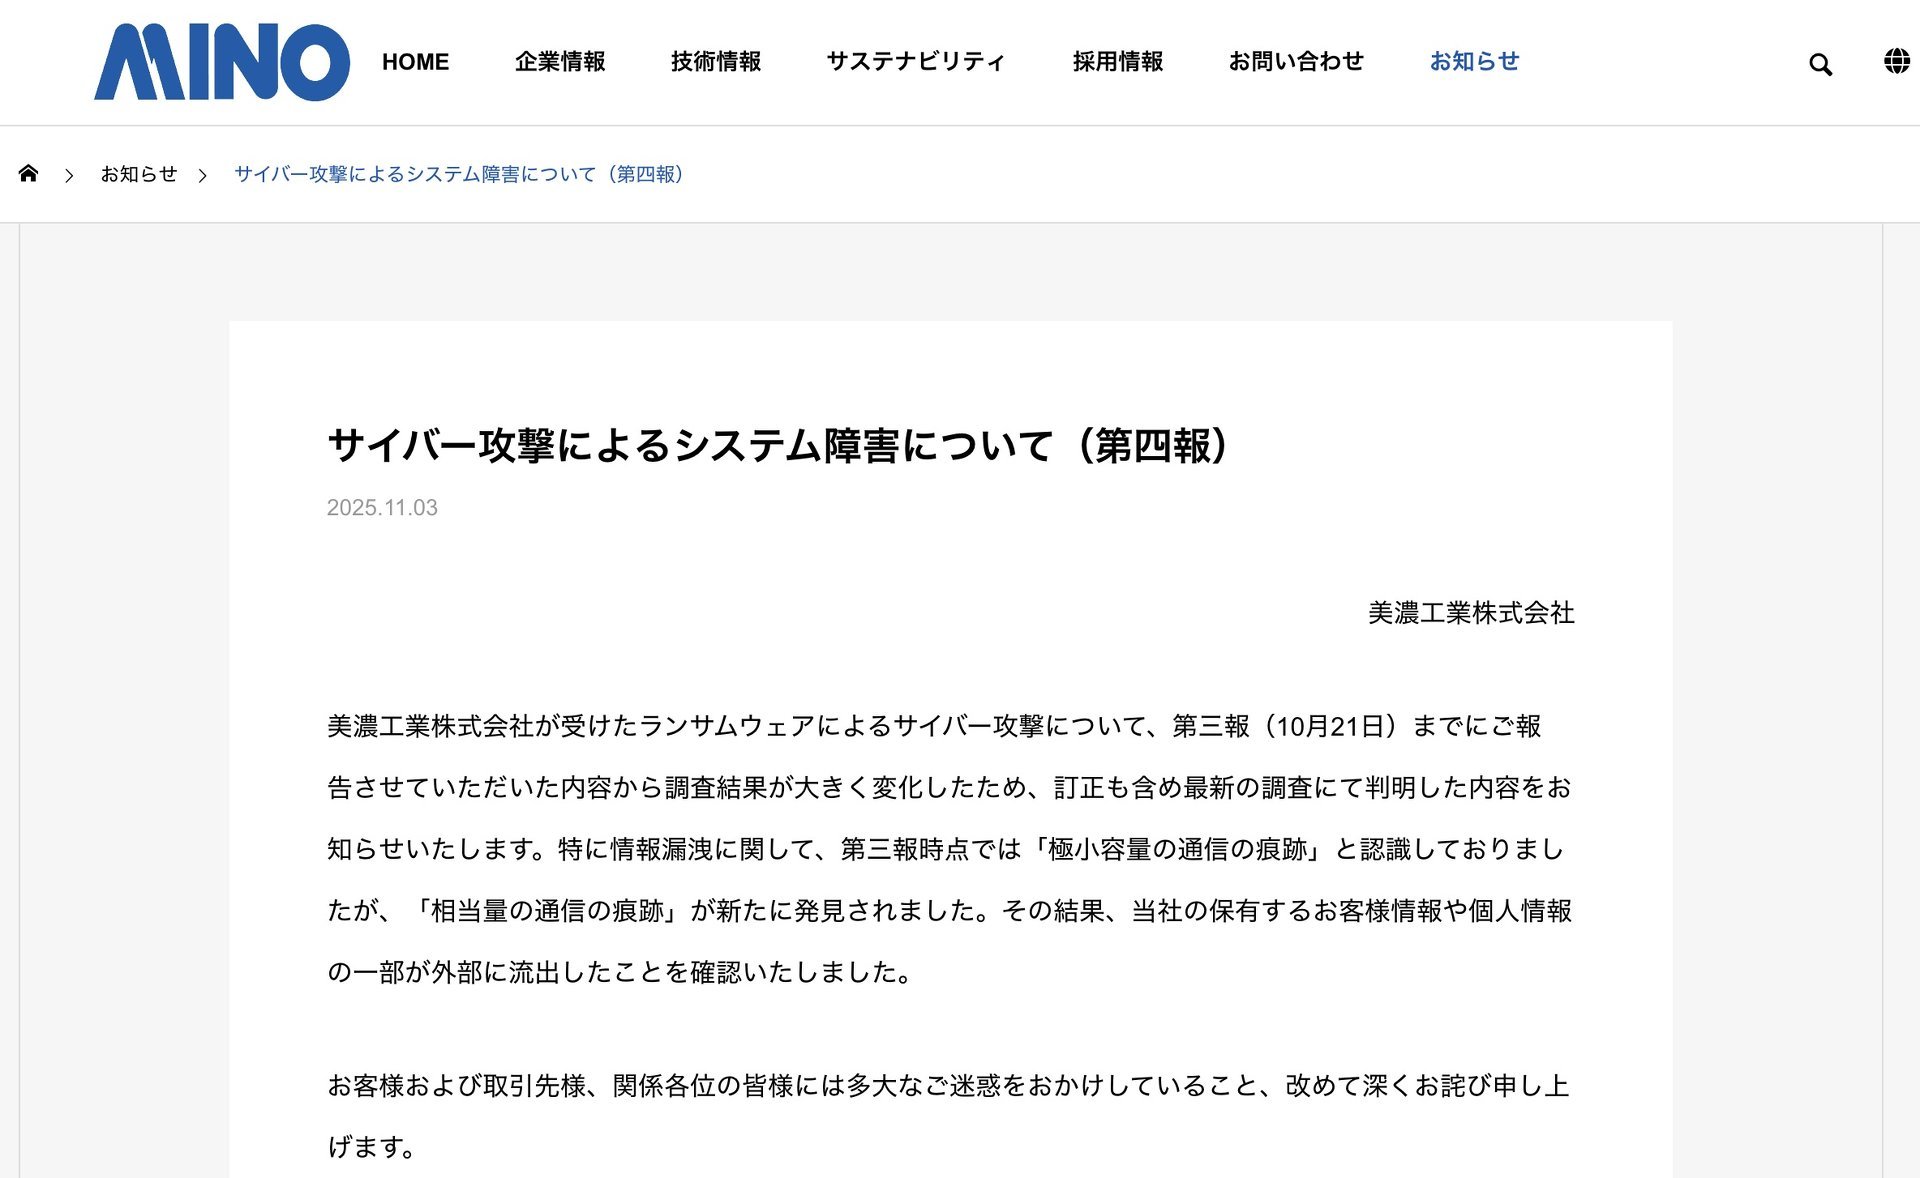Click the publication date 2025.11.03
This screenshot has height=1178, width=1920.
pos(382,508)
